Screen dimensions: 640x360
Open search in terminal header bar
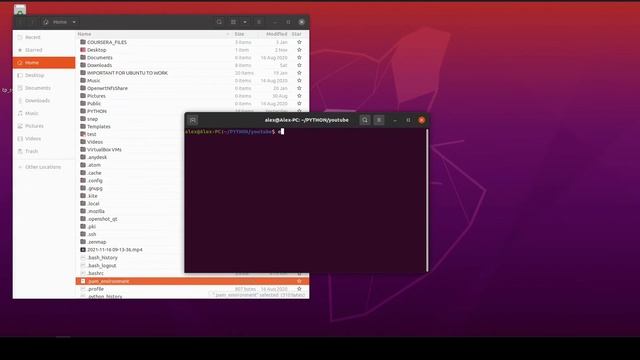click(365, 120)
